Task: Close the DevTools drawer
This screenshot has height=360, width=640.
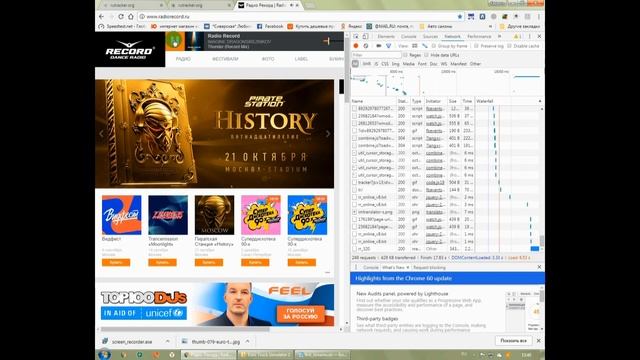Action: [539, 267]
